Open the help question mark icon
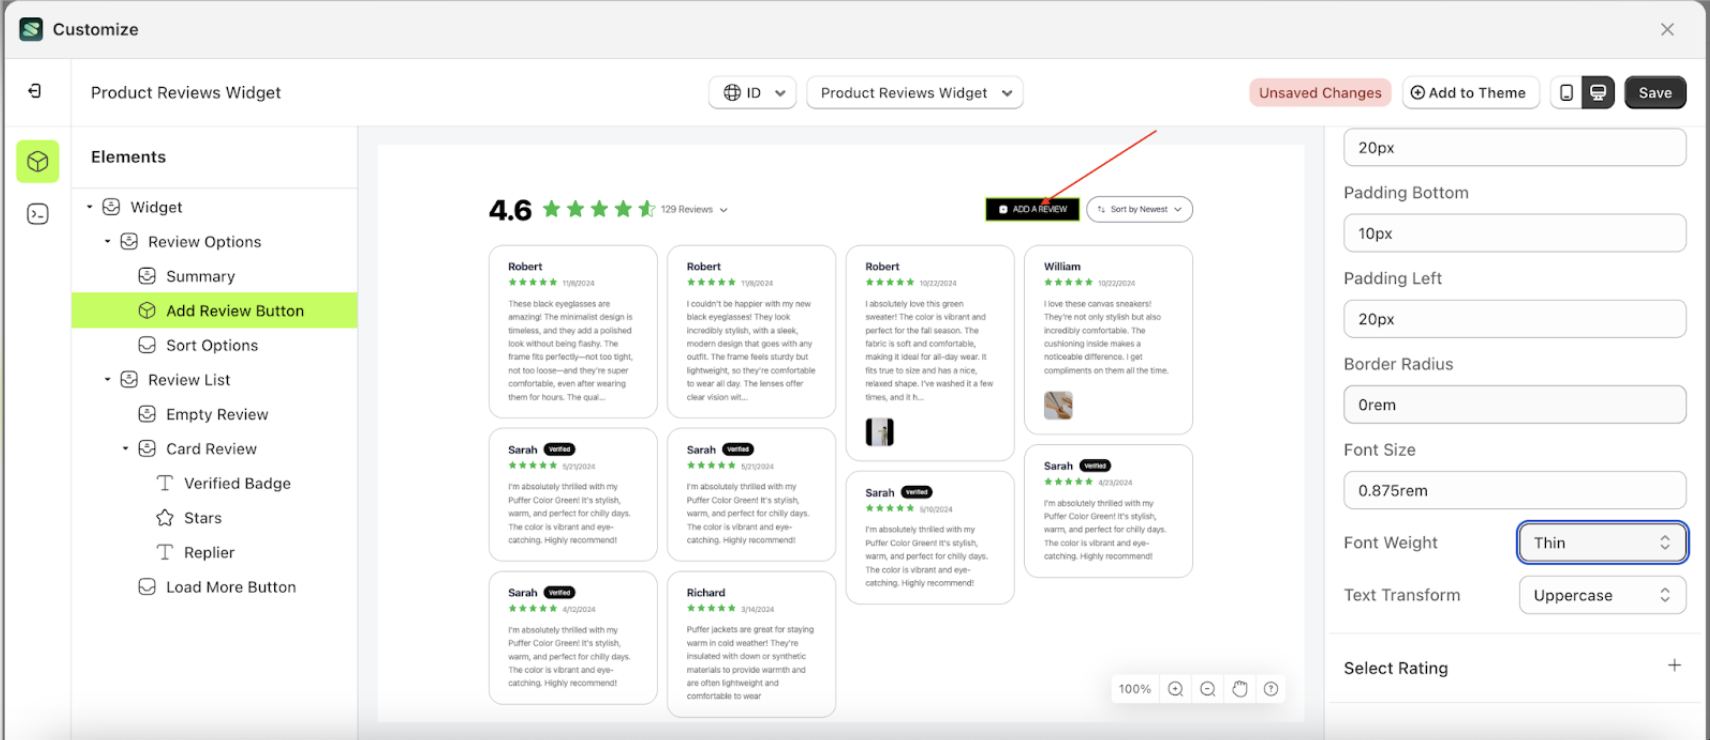Image resolution: width=1710 pixels, height=740 pixels. point(1271,689)
